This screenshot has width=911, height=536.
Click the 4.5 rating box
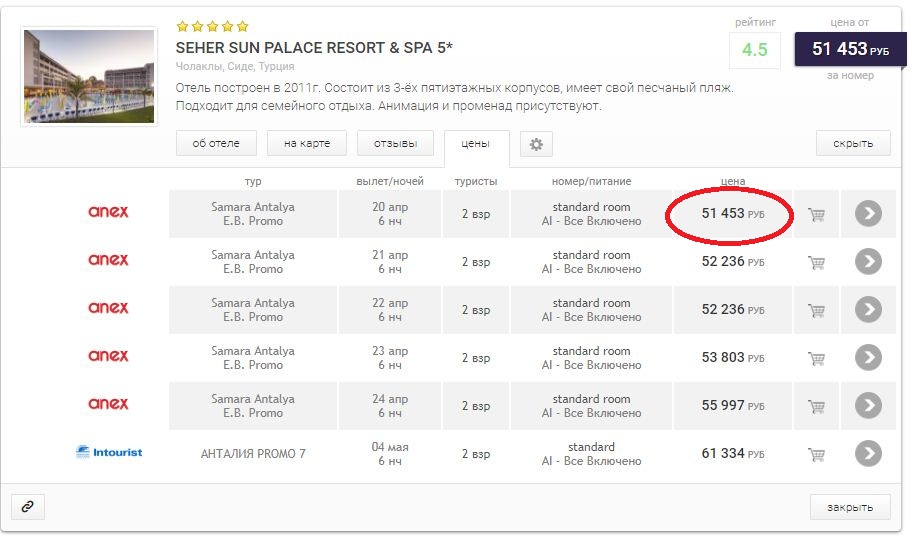tap(755, 50)
